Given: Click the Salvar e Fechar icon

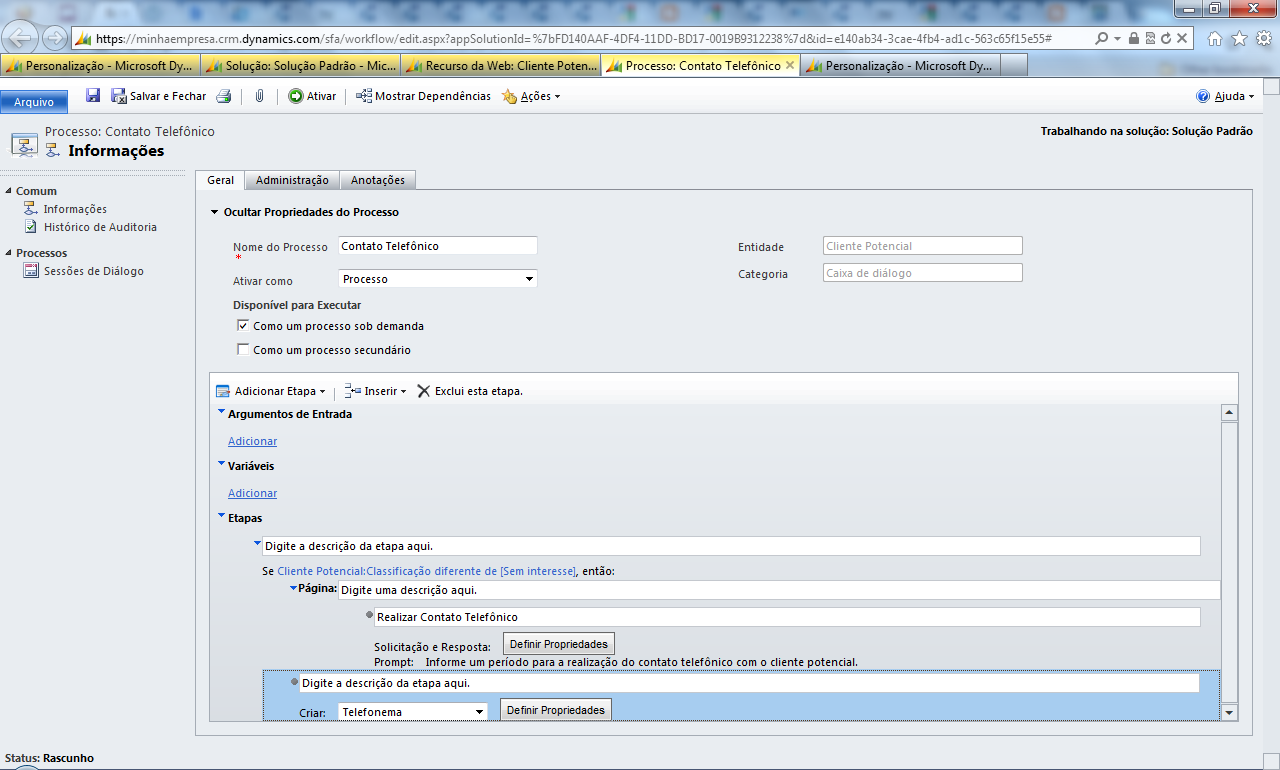Looking at the screenshot, I should 119,96.
